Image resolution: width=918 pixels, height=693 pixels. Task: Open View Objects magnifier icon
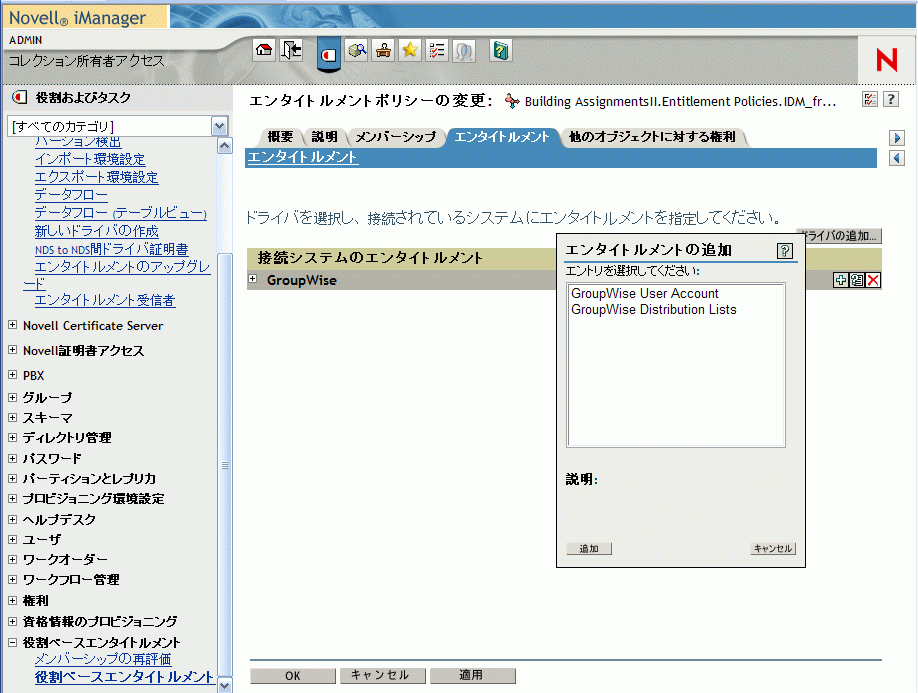pyautogui.click(x=357, y=50)
